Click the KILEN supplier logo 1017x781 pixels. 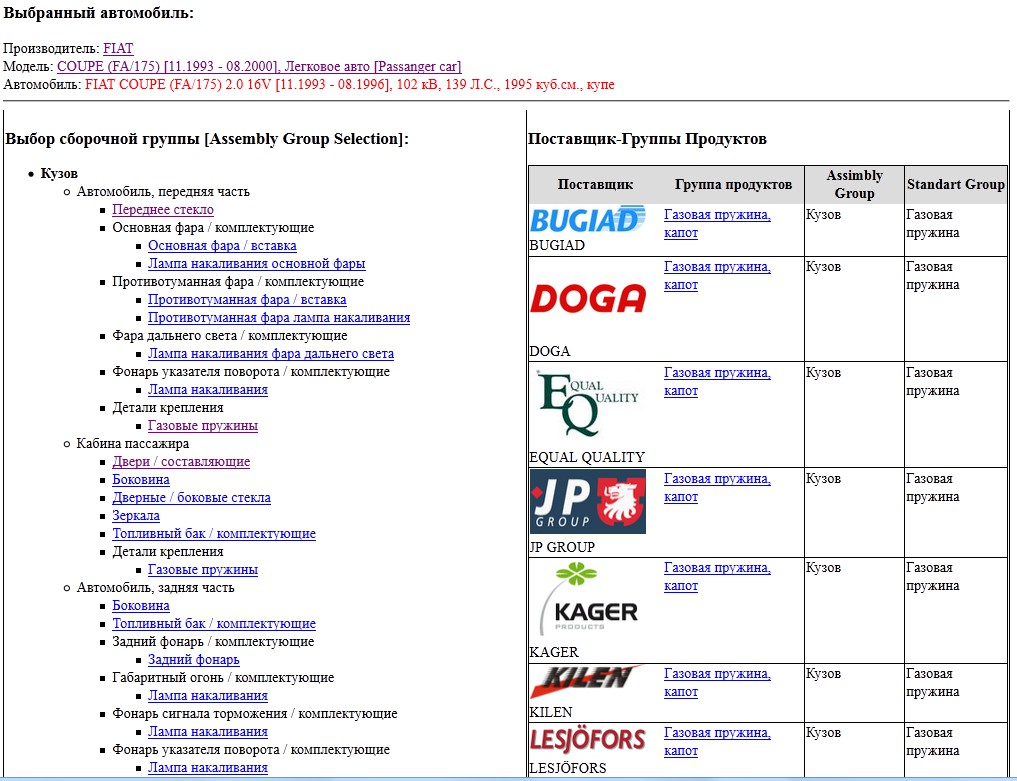[588, 682]
